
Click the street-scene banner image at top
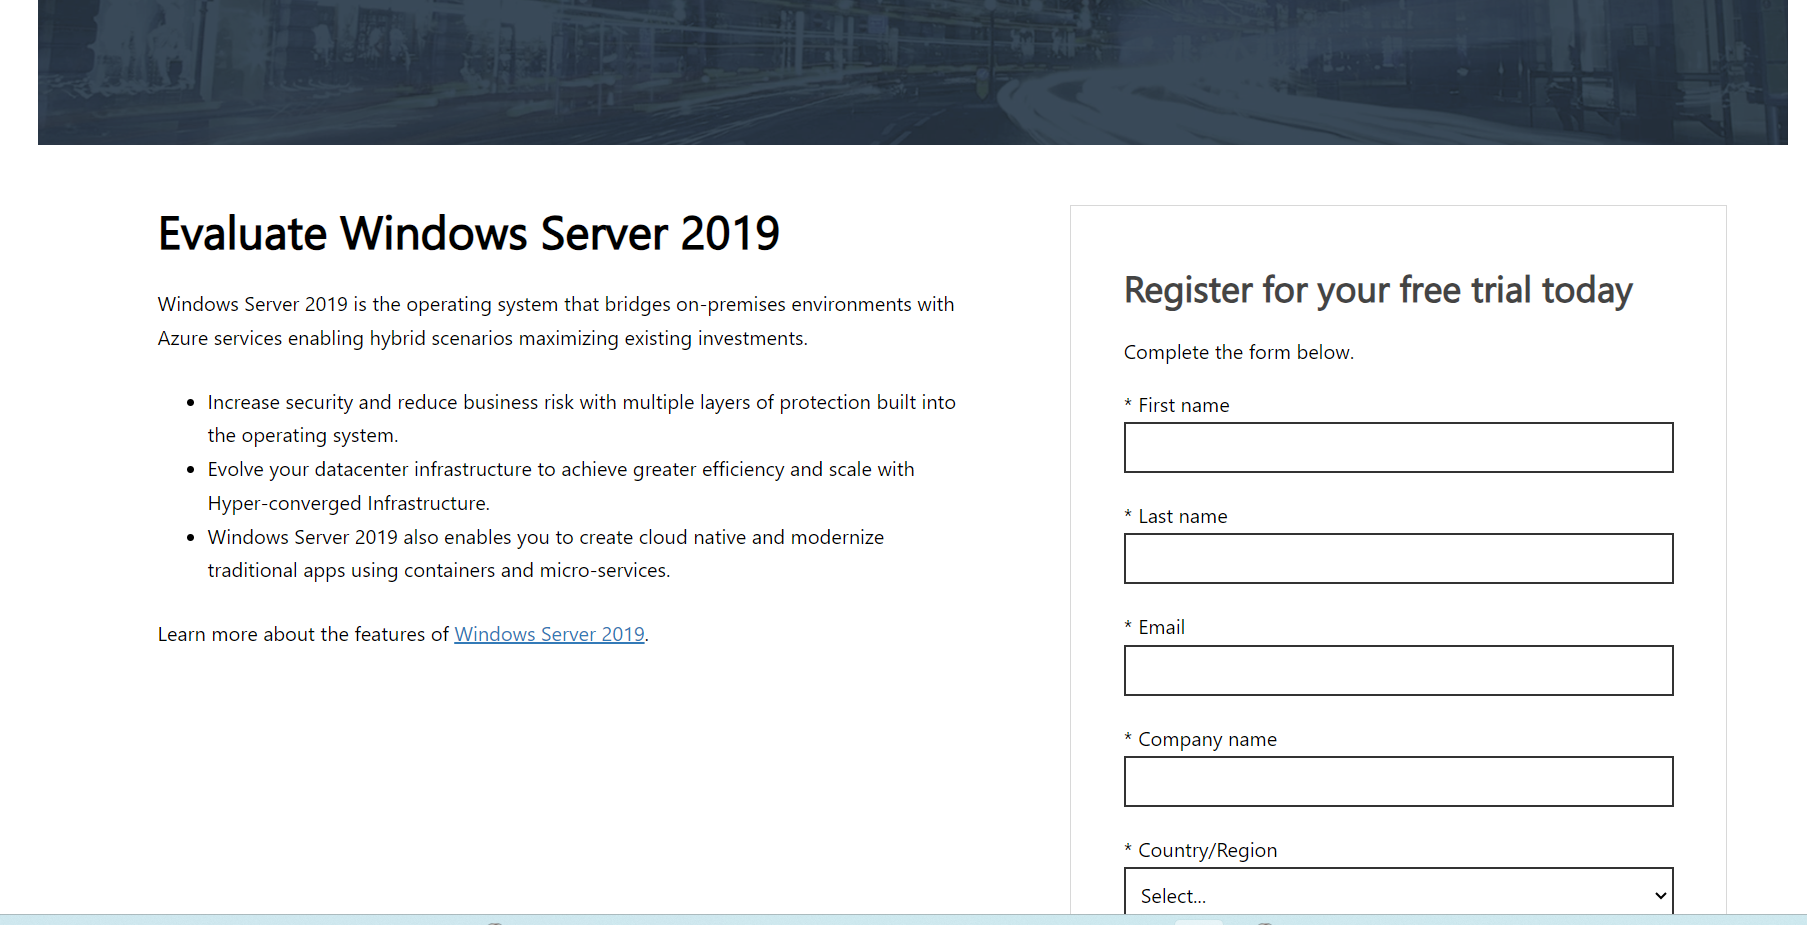point(912,72)
